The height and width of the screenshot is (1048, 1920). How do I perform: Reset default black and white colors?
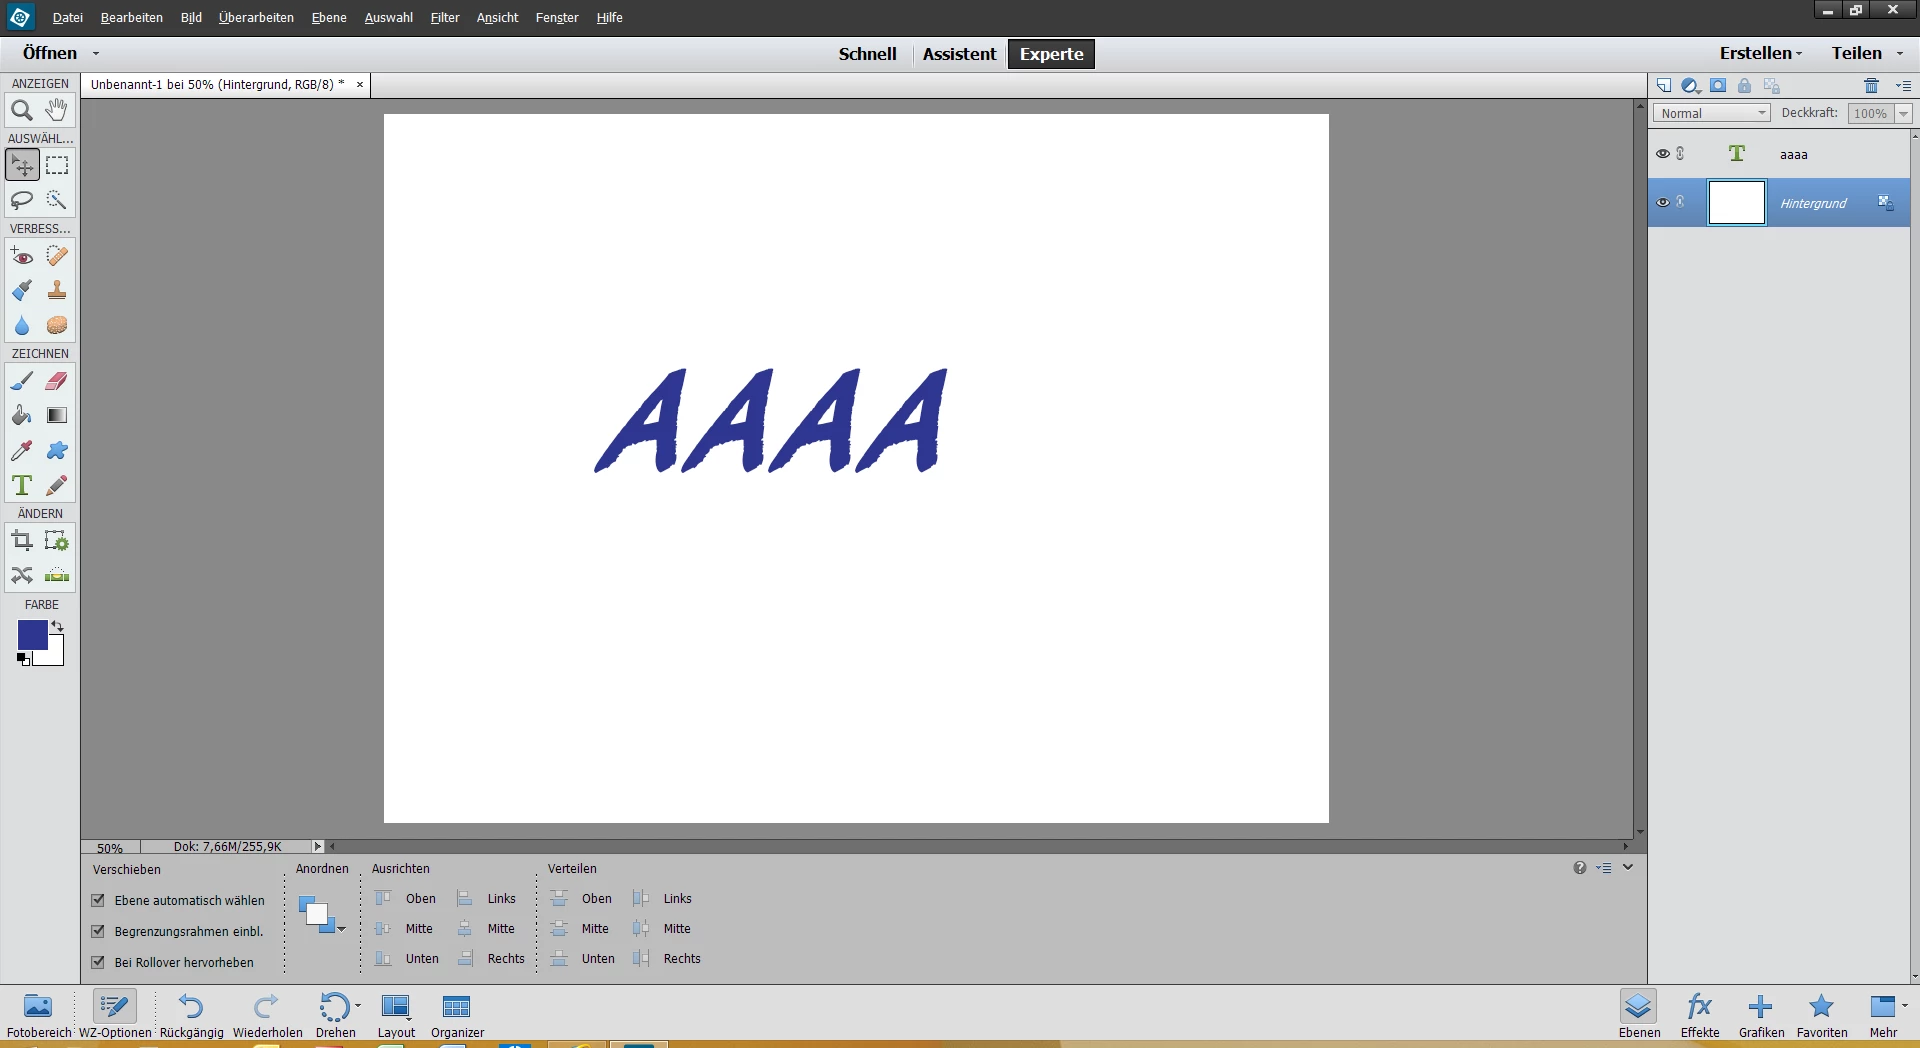tap(24, 658)
